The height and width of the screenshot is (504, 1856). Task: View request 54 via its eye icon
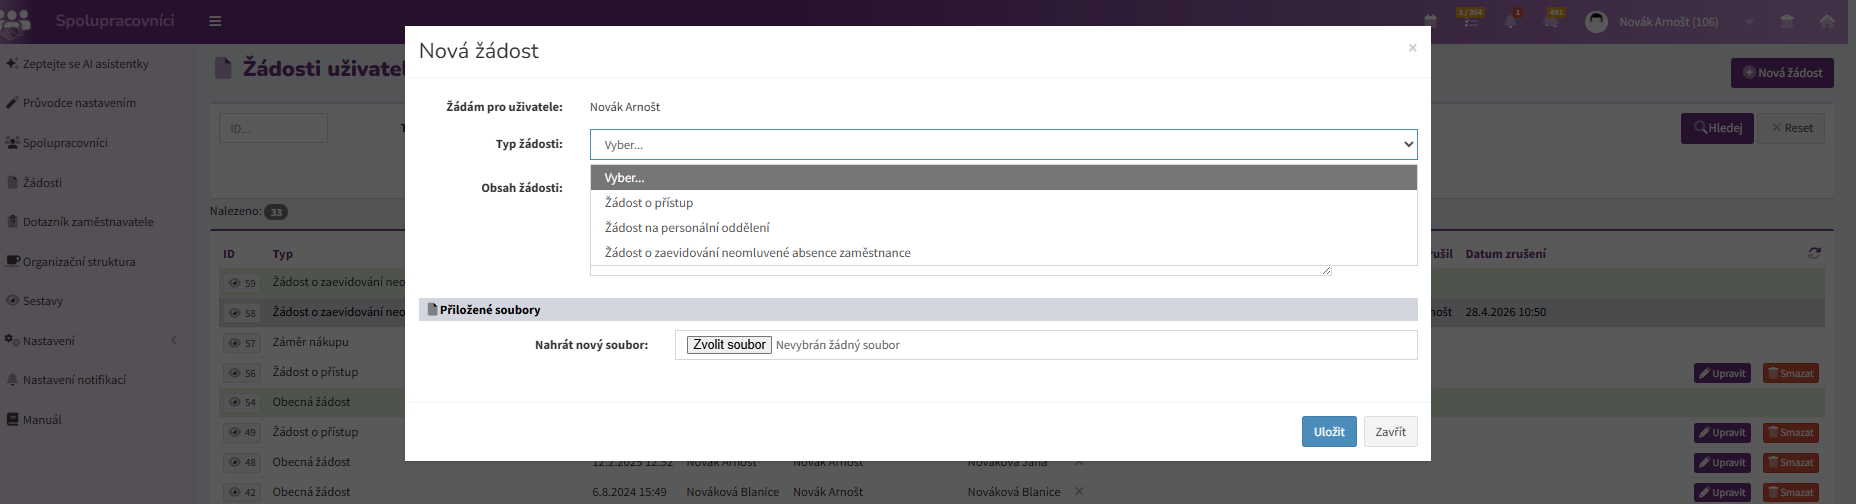point(242,402)
